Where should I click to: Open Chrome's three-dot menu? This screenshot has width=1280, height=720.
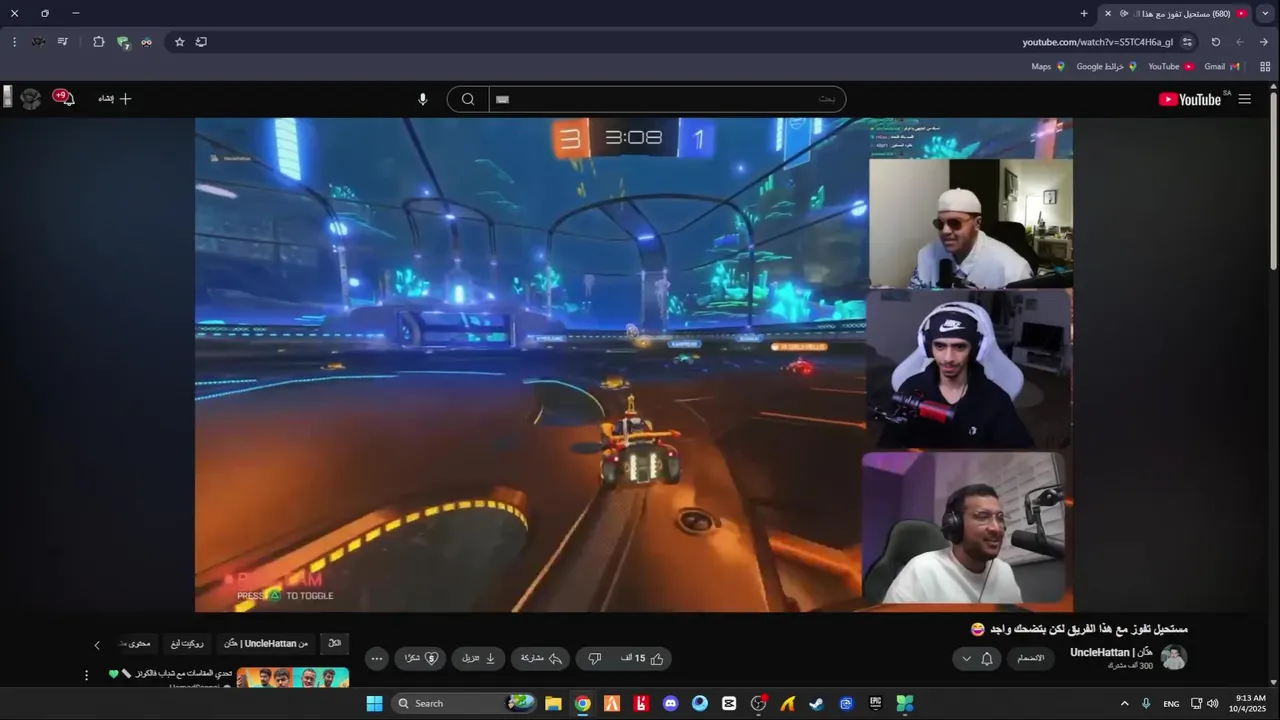click(x=14, y=42)
